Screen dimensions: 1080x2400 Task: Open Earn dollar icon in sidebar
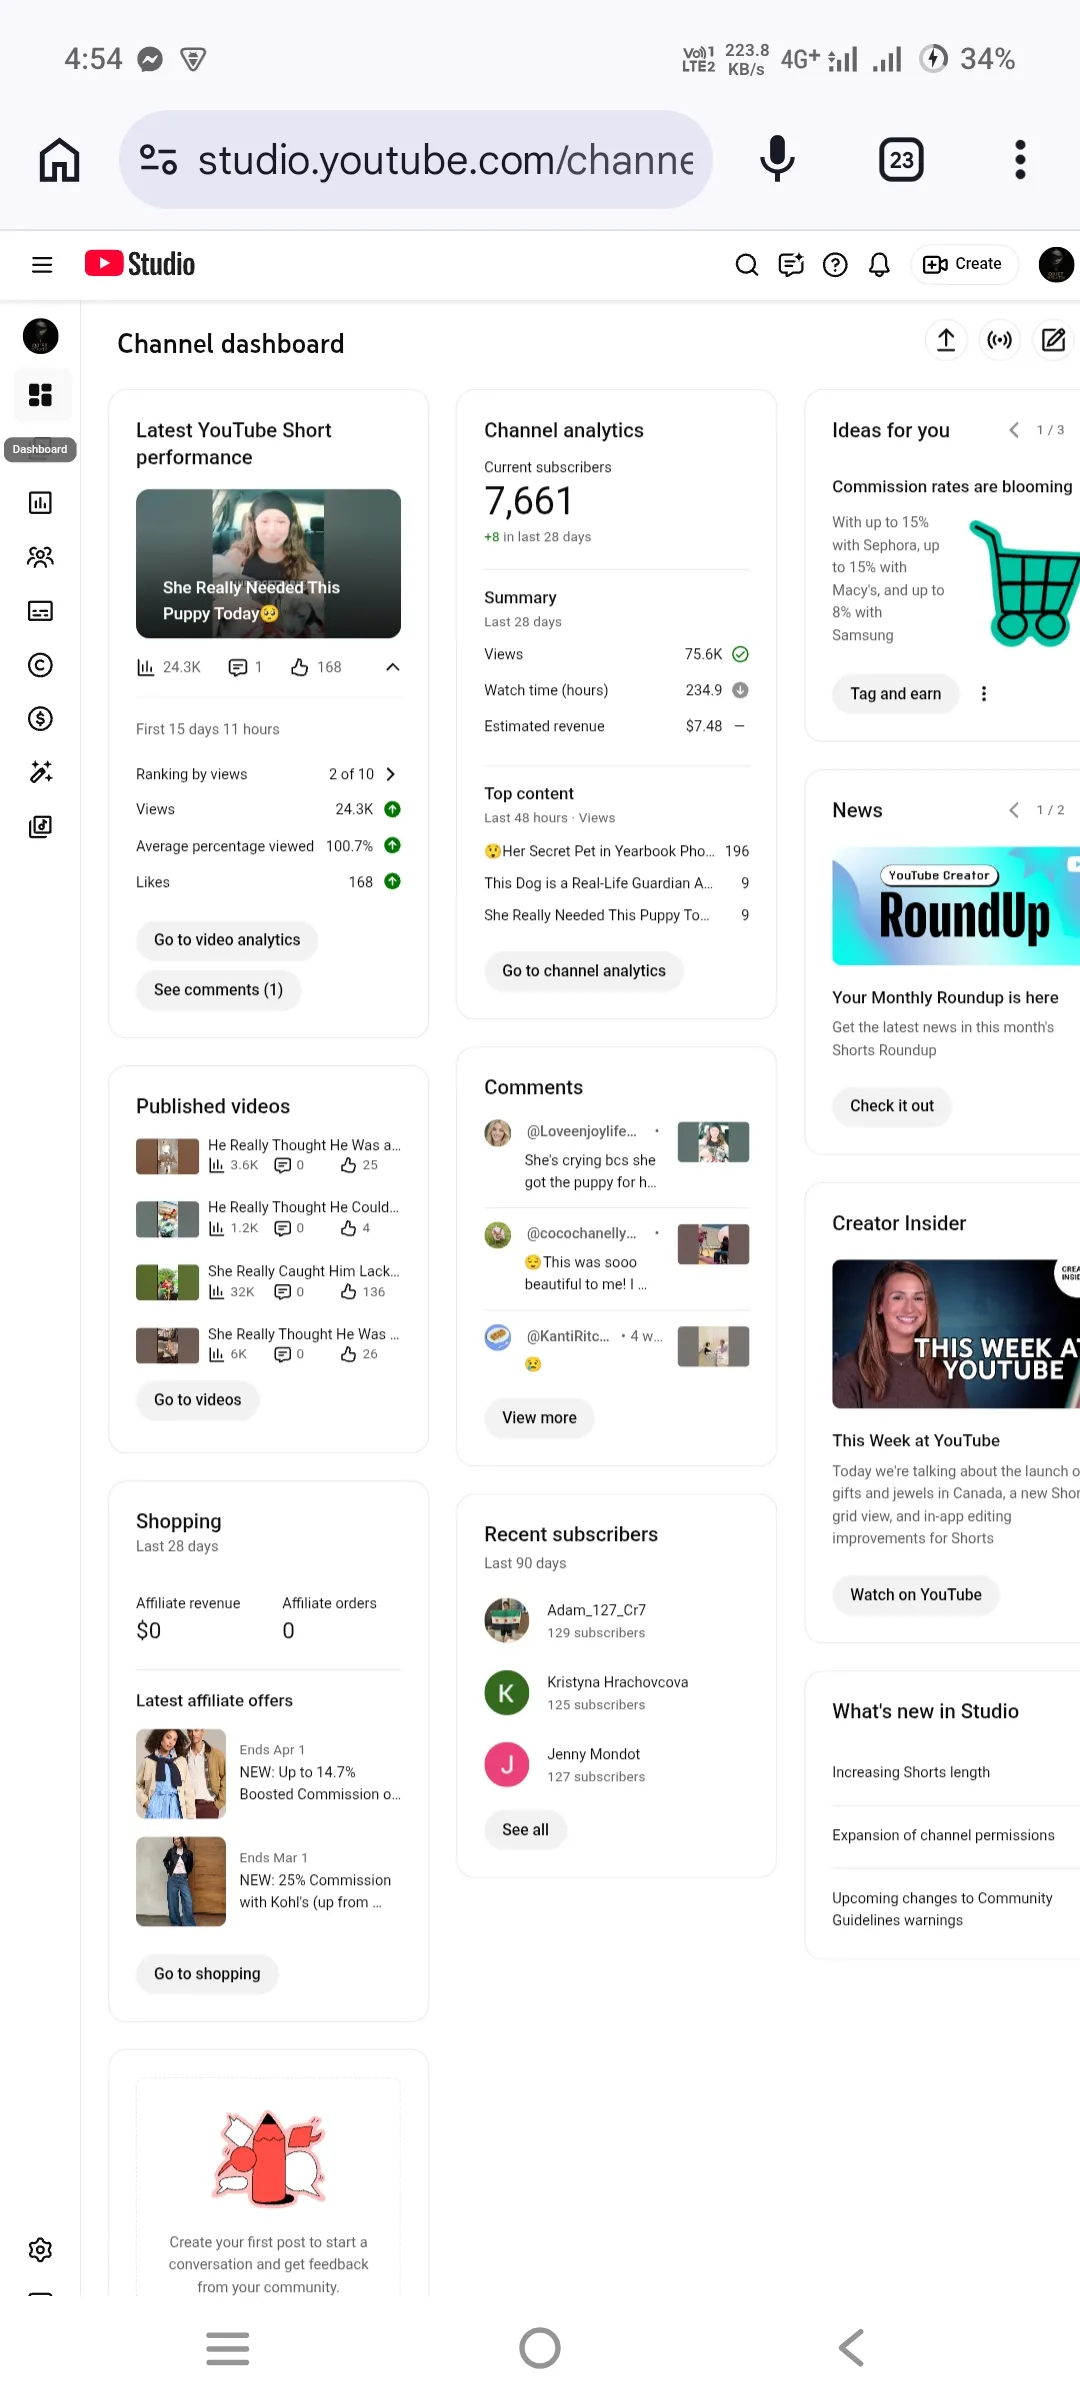pyautogui.click(x=40, y=719)
